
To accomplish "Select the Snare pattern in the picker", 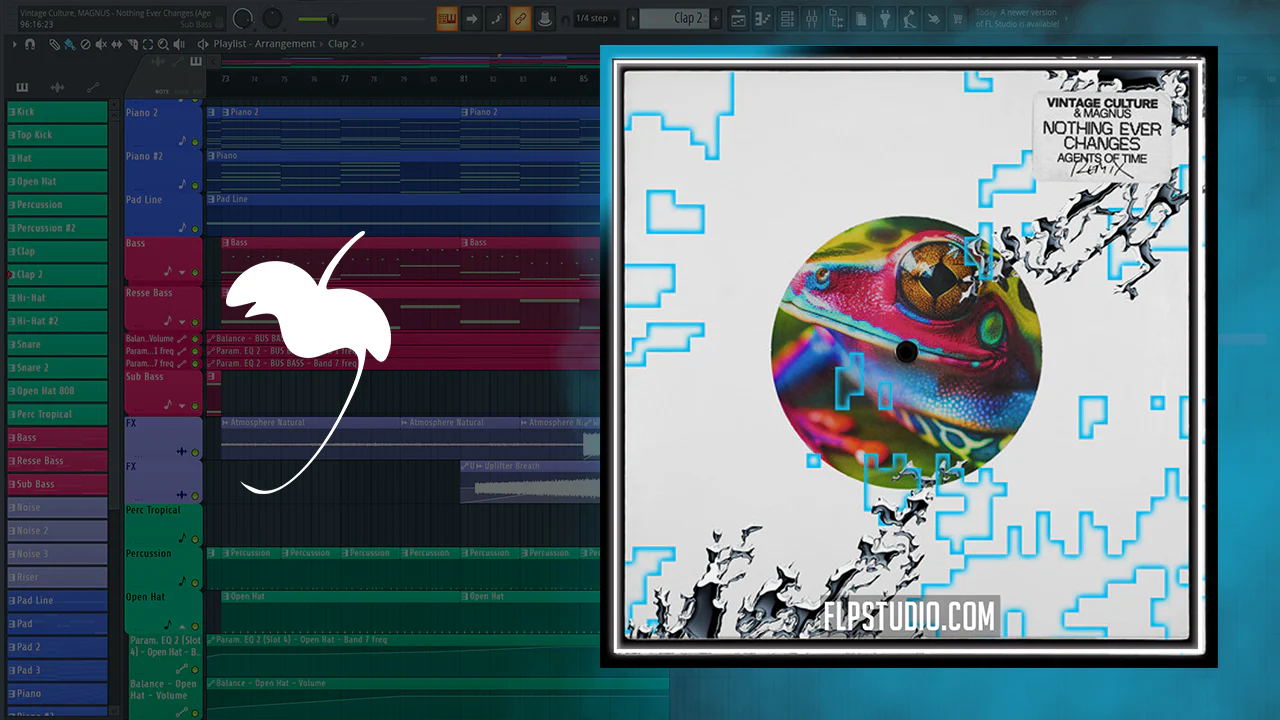I will (57, 344).
